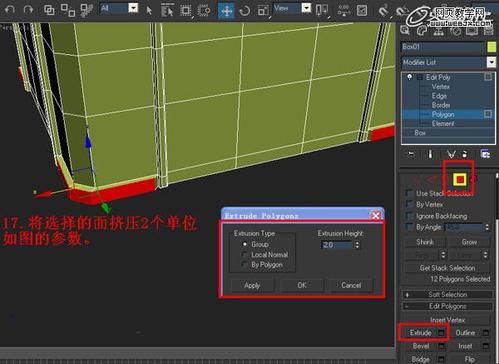Open the Display panel tab
Screen dimensions: 499x364
coord(472,31)
